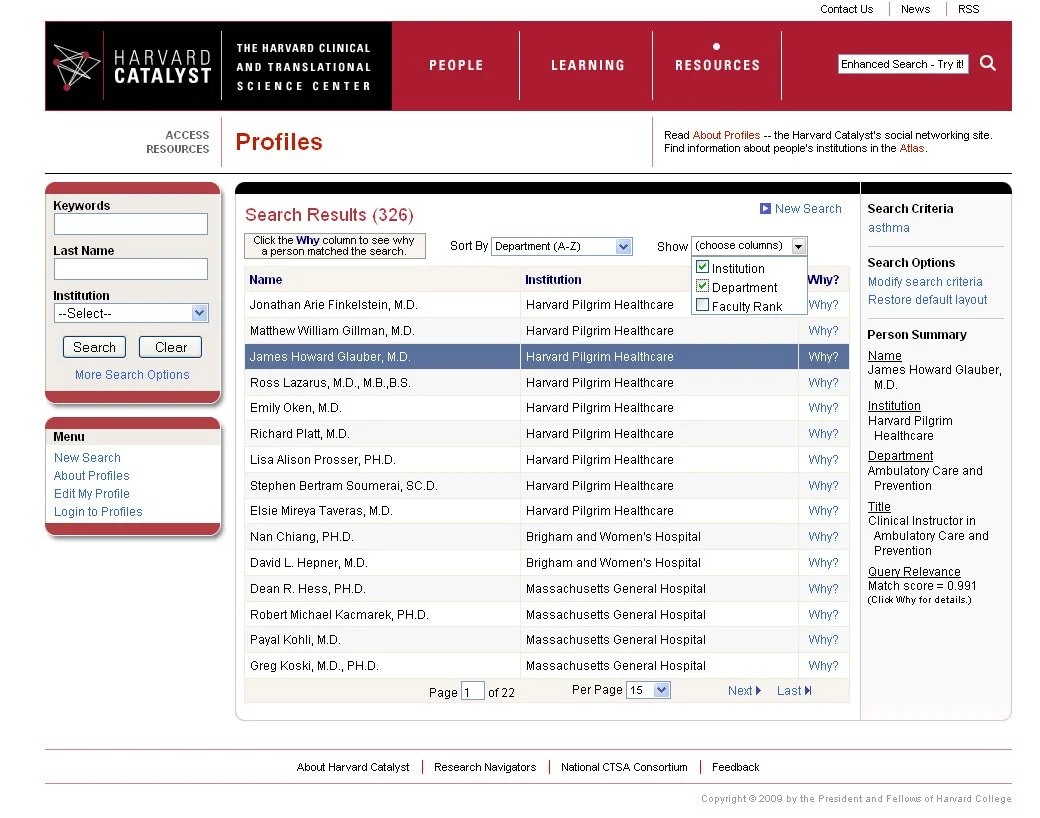
Task: Select Jonathan Arie Finkelstein, M.D. row
Action: click(x=547, y=305)
